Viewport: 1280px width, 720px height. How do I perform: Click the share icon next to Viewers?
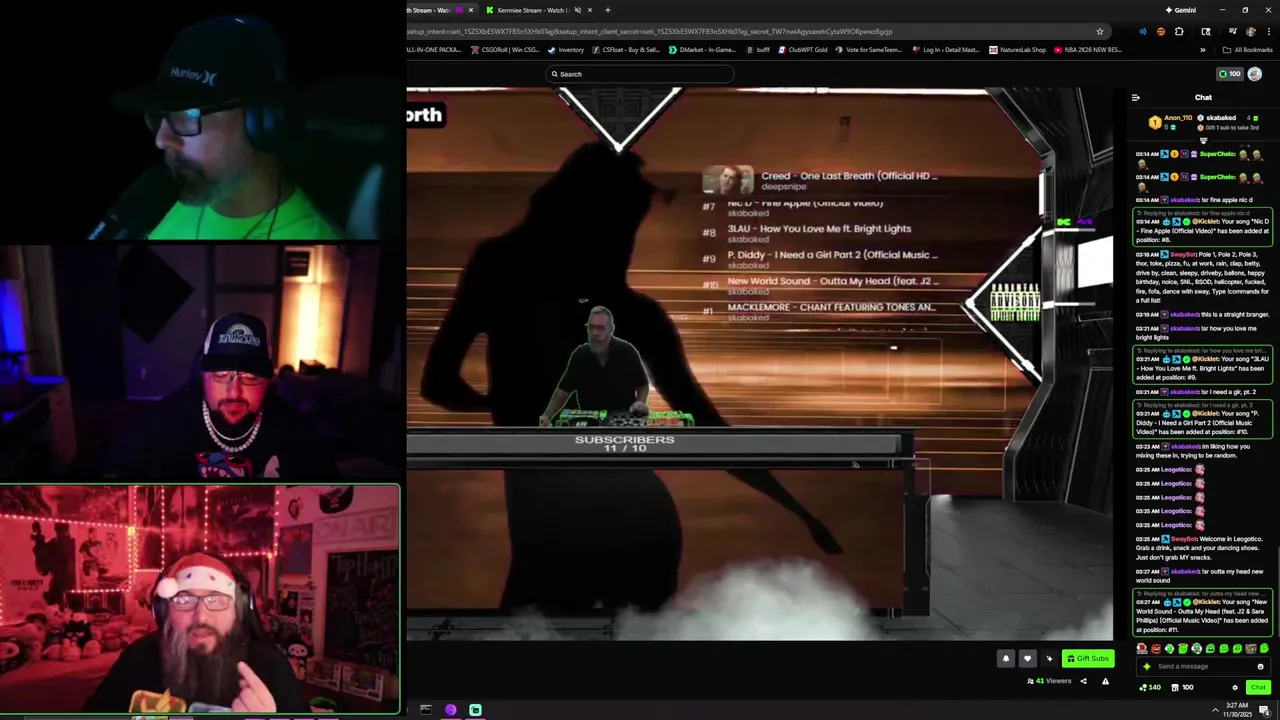click(1083, 681)
